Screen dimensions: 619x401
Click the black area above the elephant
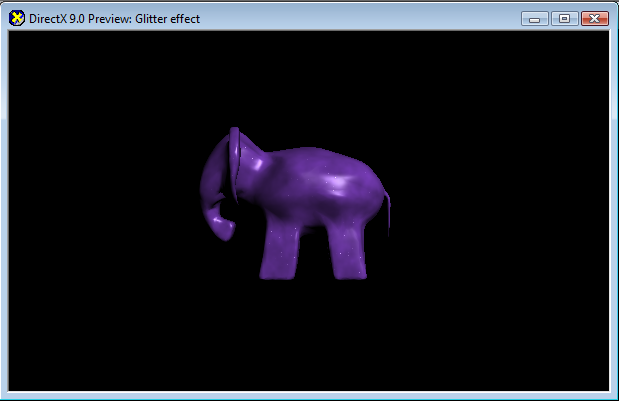point(310,80)
